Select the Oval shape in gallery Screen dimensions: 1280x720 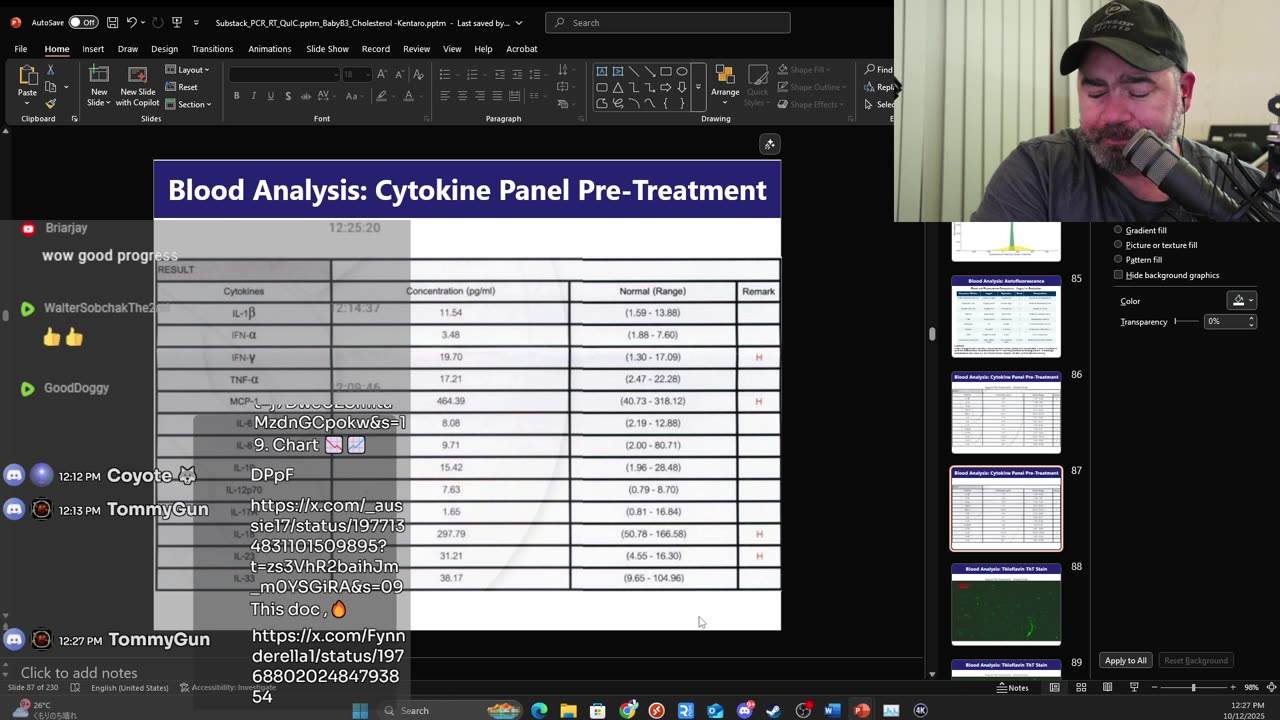[682, 71]
